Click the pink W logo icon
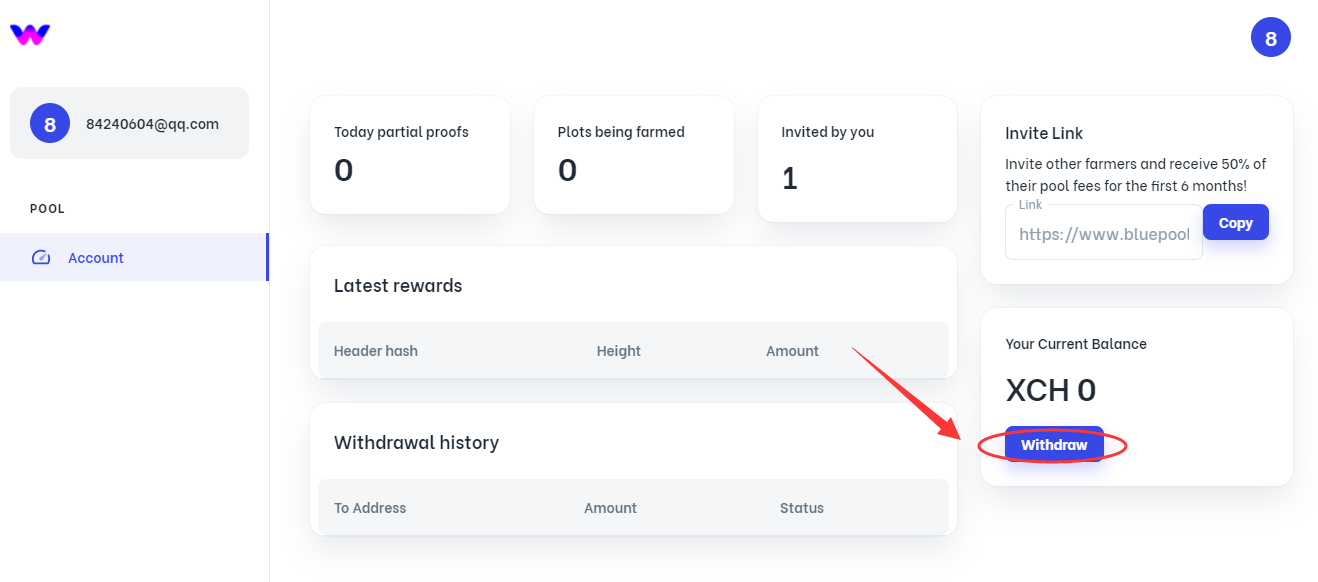The image size is (1318, 582). pyautogui.click(x=30, y=35)
